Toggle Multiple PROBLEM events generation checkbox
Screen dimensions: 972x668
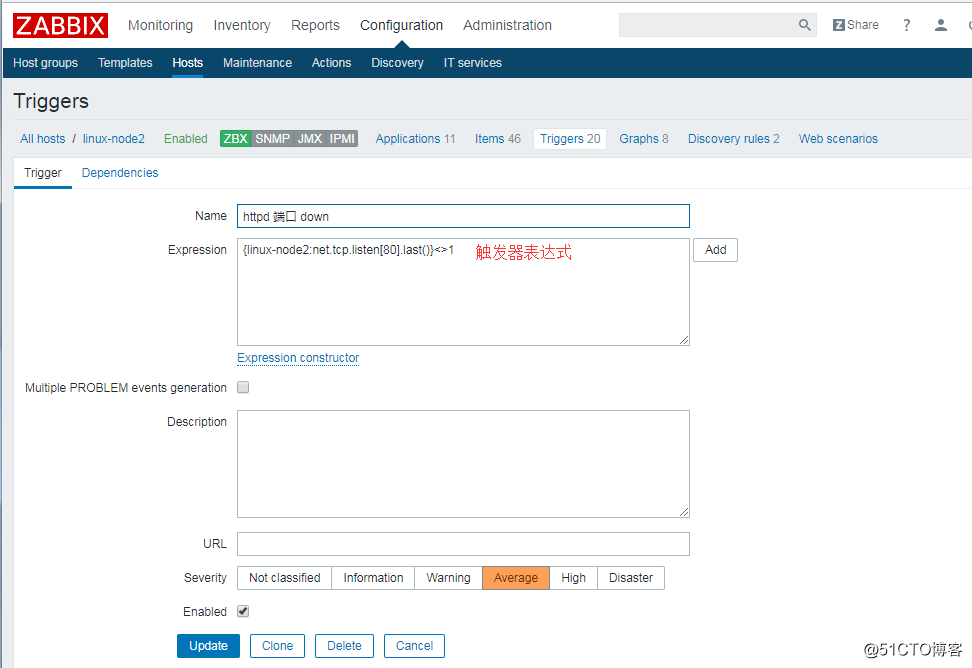(x=243, y=387)
